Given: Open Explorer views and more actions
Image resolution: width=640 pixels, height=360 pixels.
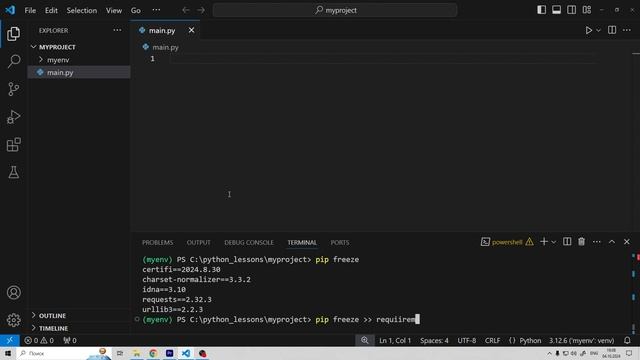Looking at the screenshot, I should pos(117,30).
